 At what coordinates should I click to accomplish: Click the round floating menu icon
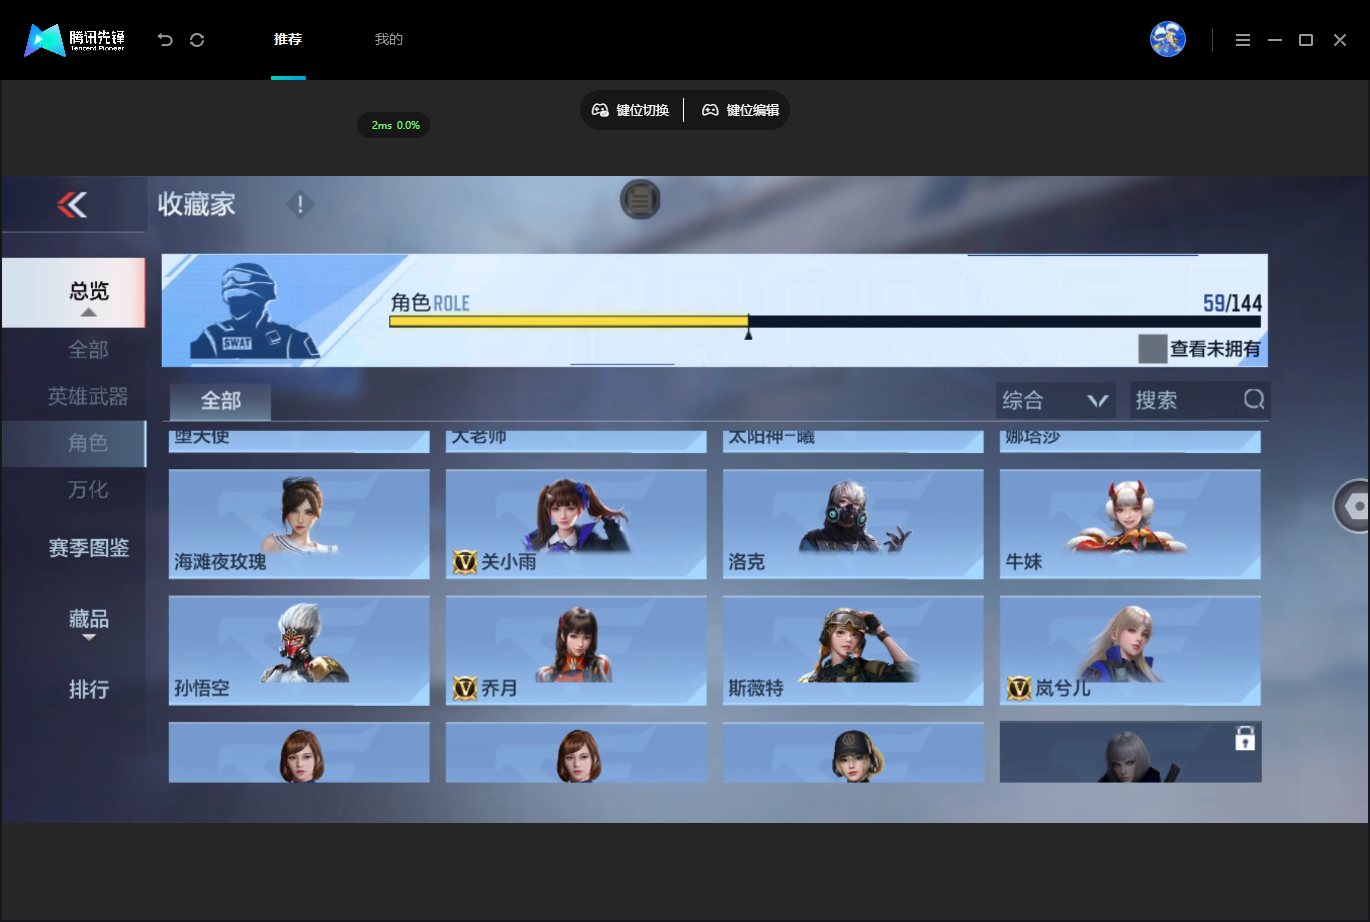click(x=640, y=200)
